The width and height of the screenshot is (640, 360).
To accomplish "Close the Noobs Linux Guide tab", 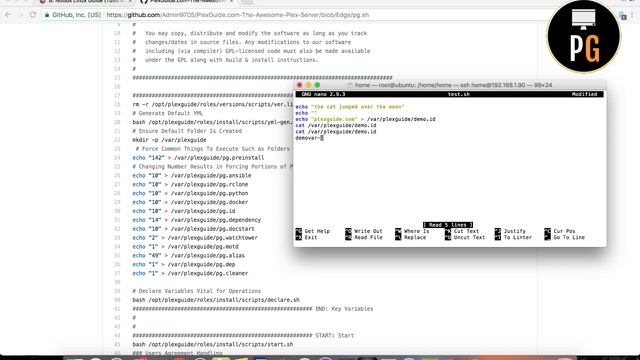I will 130,2.
